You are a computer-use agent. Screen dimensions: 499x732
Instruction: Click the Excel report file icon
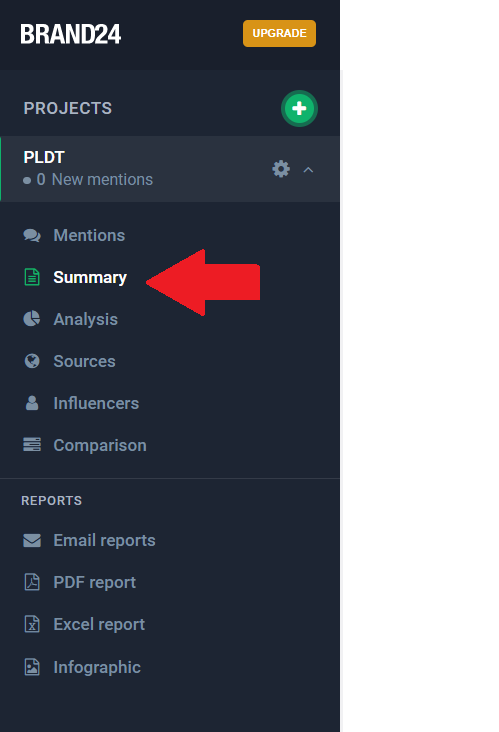pyautogui.click(x=32, y=624)
